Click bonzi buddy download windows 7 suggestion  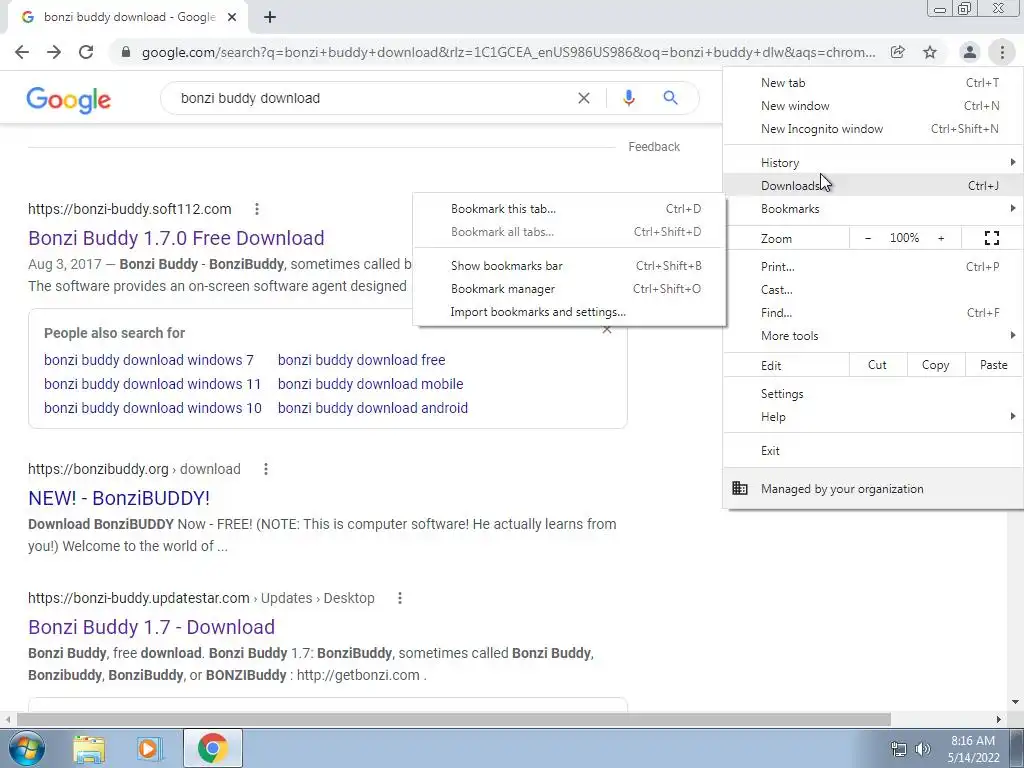[x=149, y=360]
